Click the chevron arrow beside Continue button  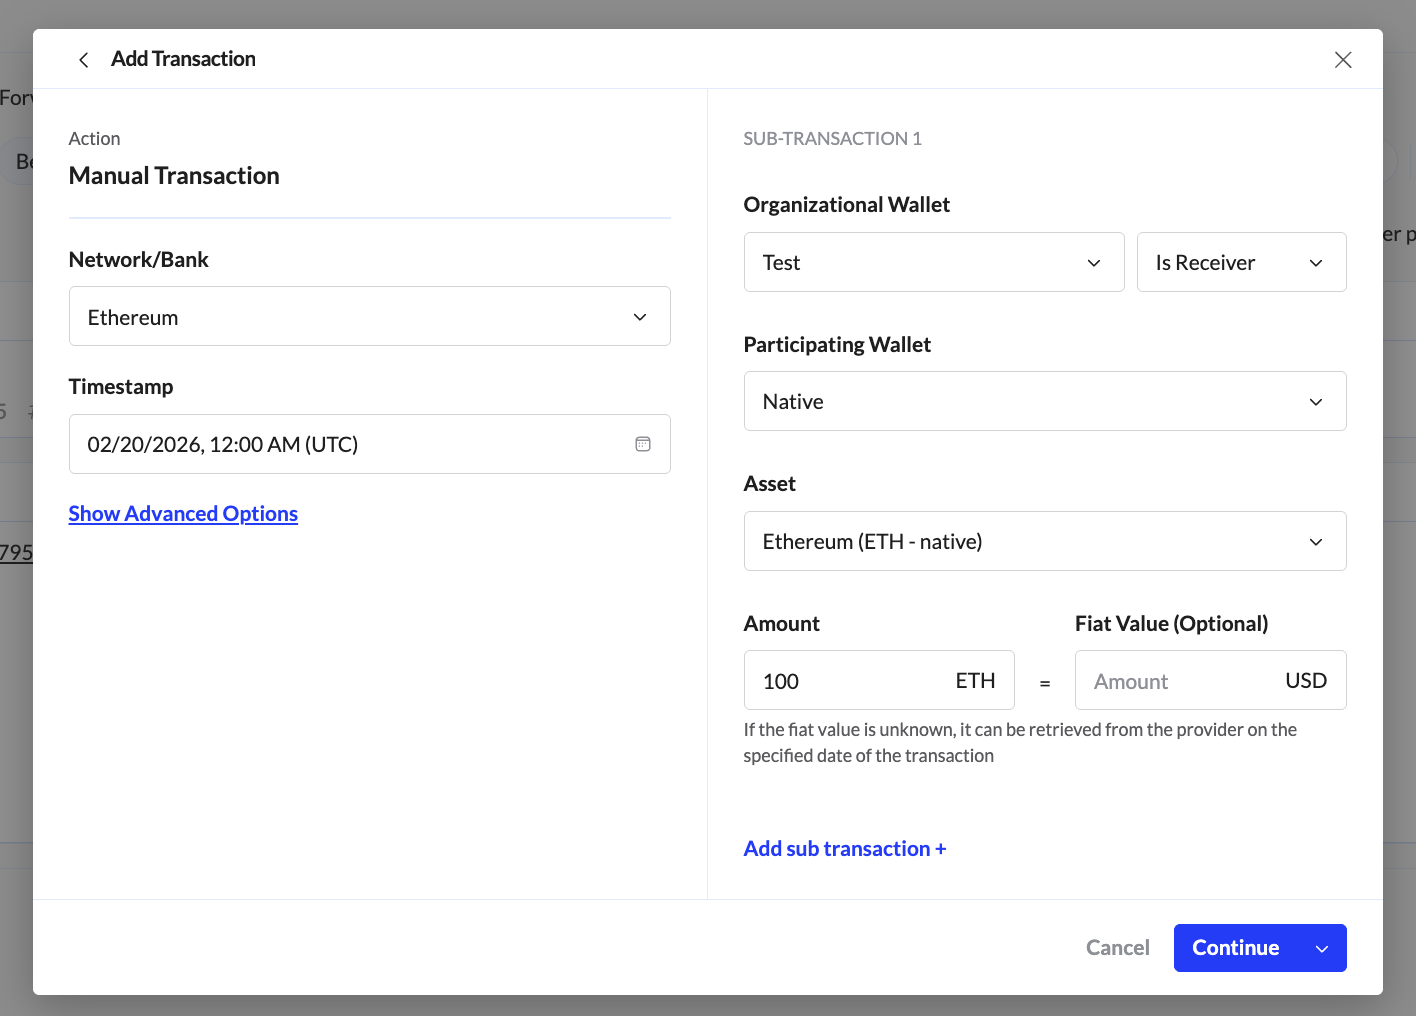click(x=1322, y=949)
